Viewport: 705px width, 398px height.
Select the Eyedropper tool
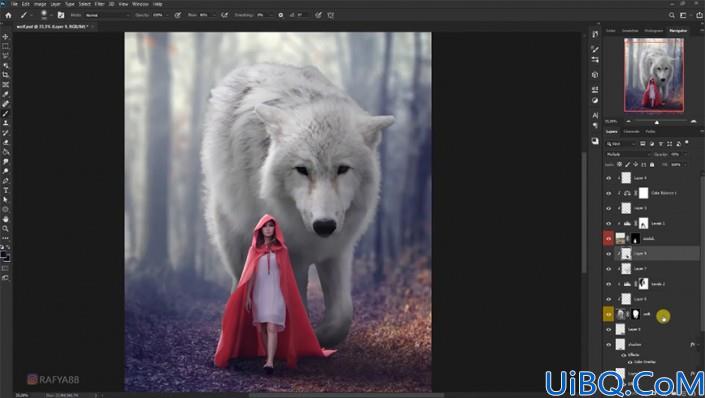tap(5, 94)
